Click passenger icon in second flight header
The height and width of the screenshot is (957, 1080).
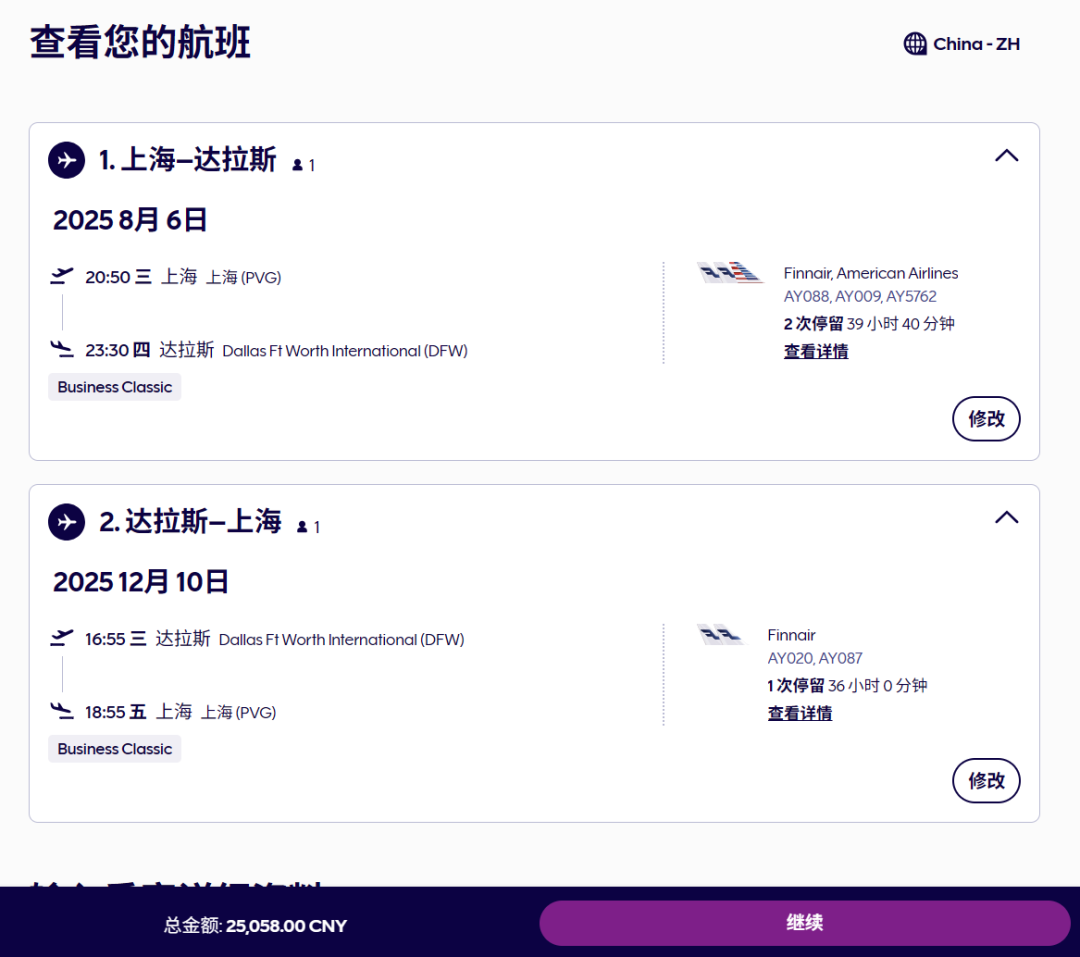(x=302, y=527)
